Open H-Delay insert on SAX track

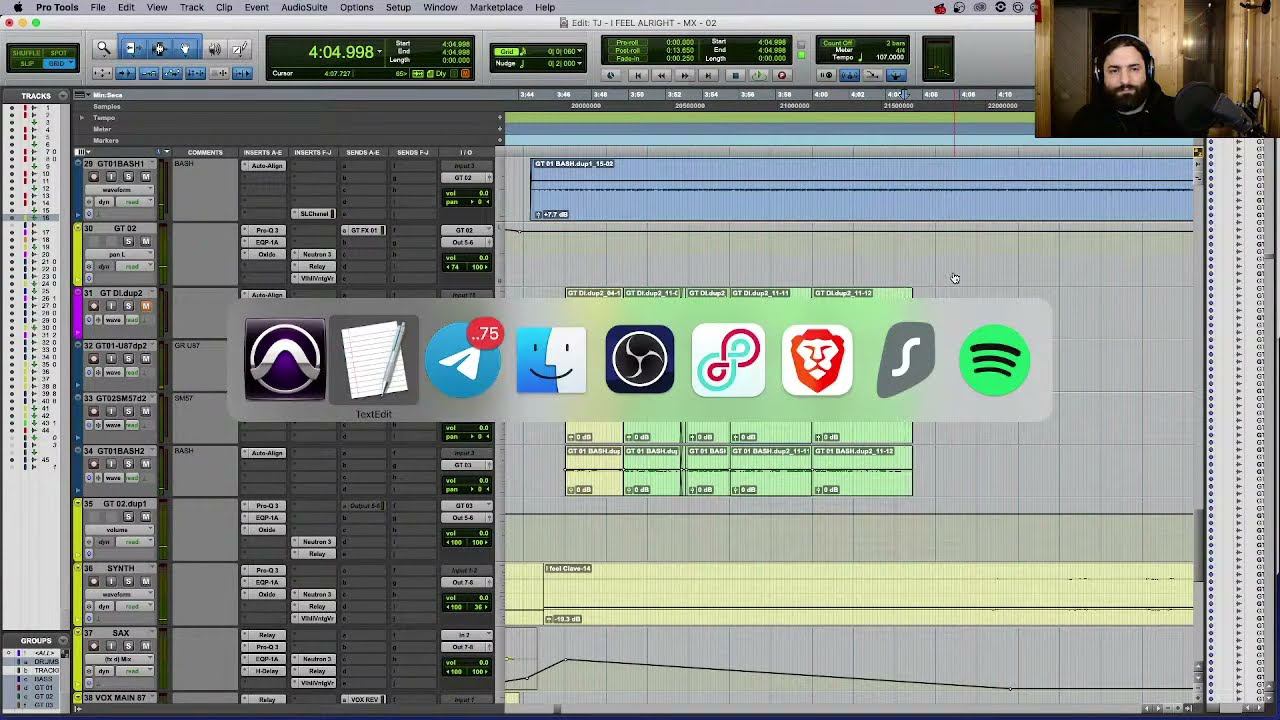coord(266,671)
